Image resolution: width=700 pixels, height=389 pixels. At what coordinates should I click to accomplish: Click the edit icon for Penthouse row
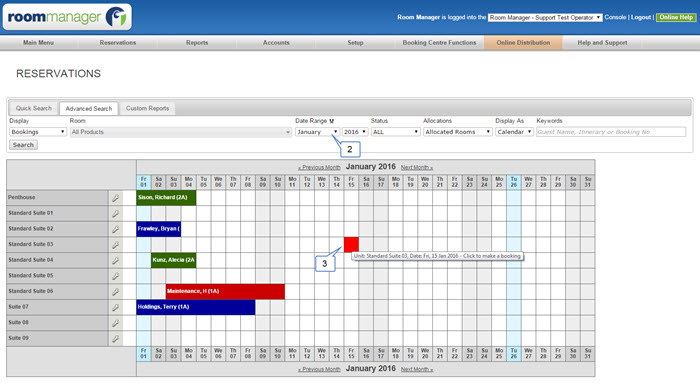coord(115,198)
